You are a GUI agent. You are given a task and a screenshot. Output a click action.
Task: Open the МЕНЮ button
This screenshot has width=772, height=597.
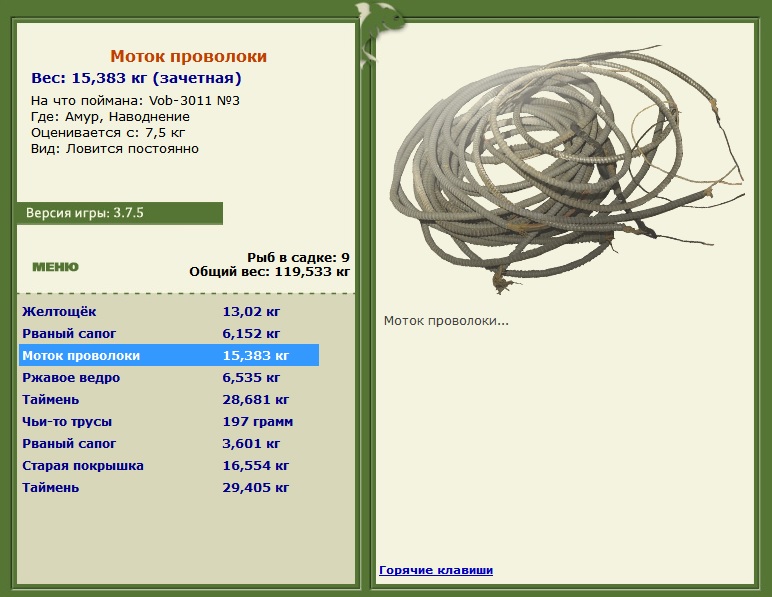[x=55, y=267]
